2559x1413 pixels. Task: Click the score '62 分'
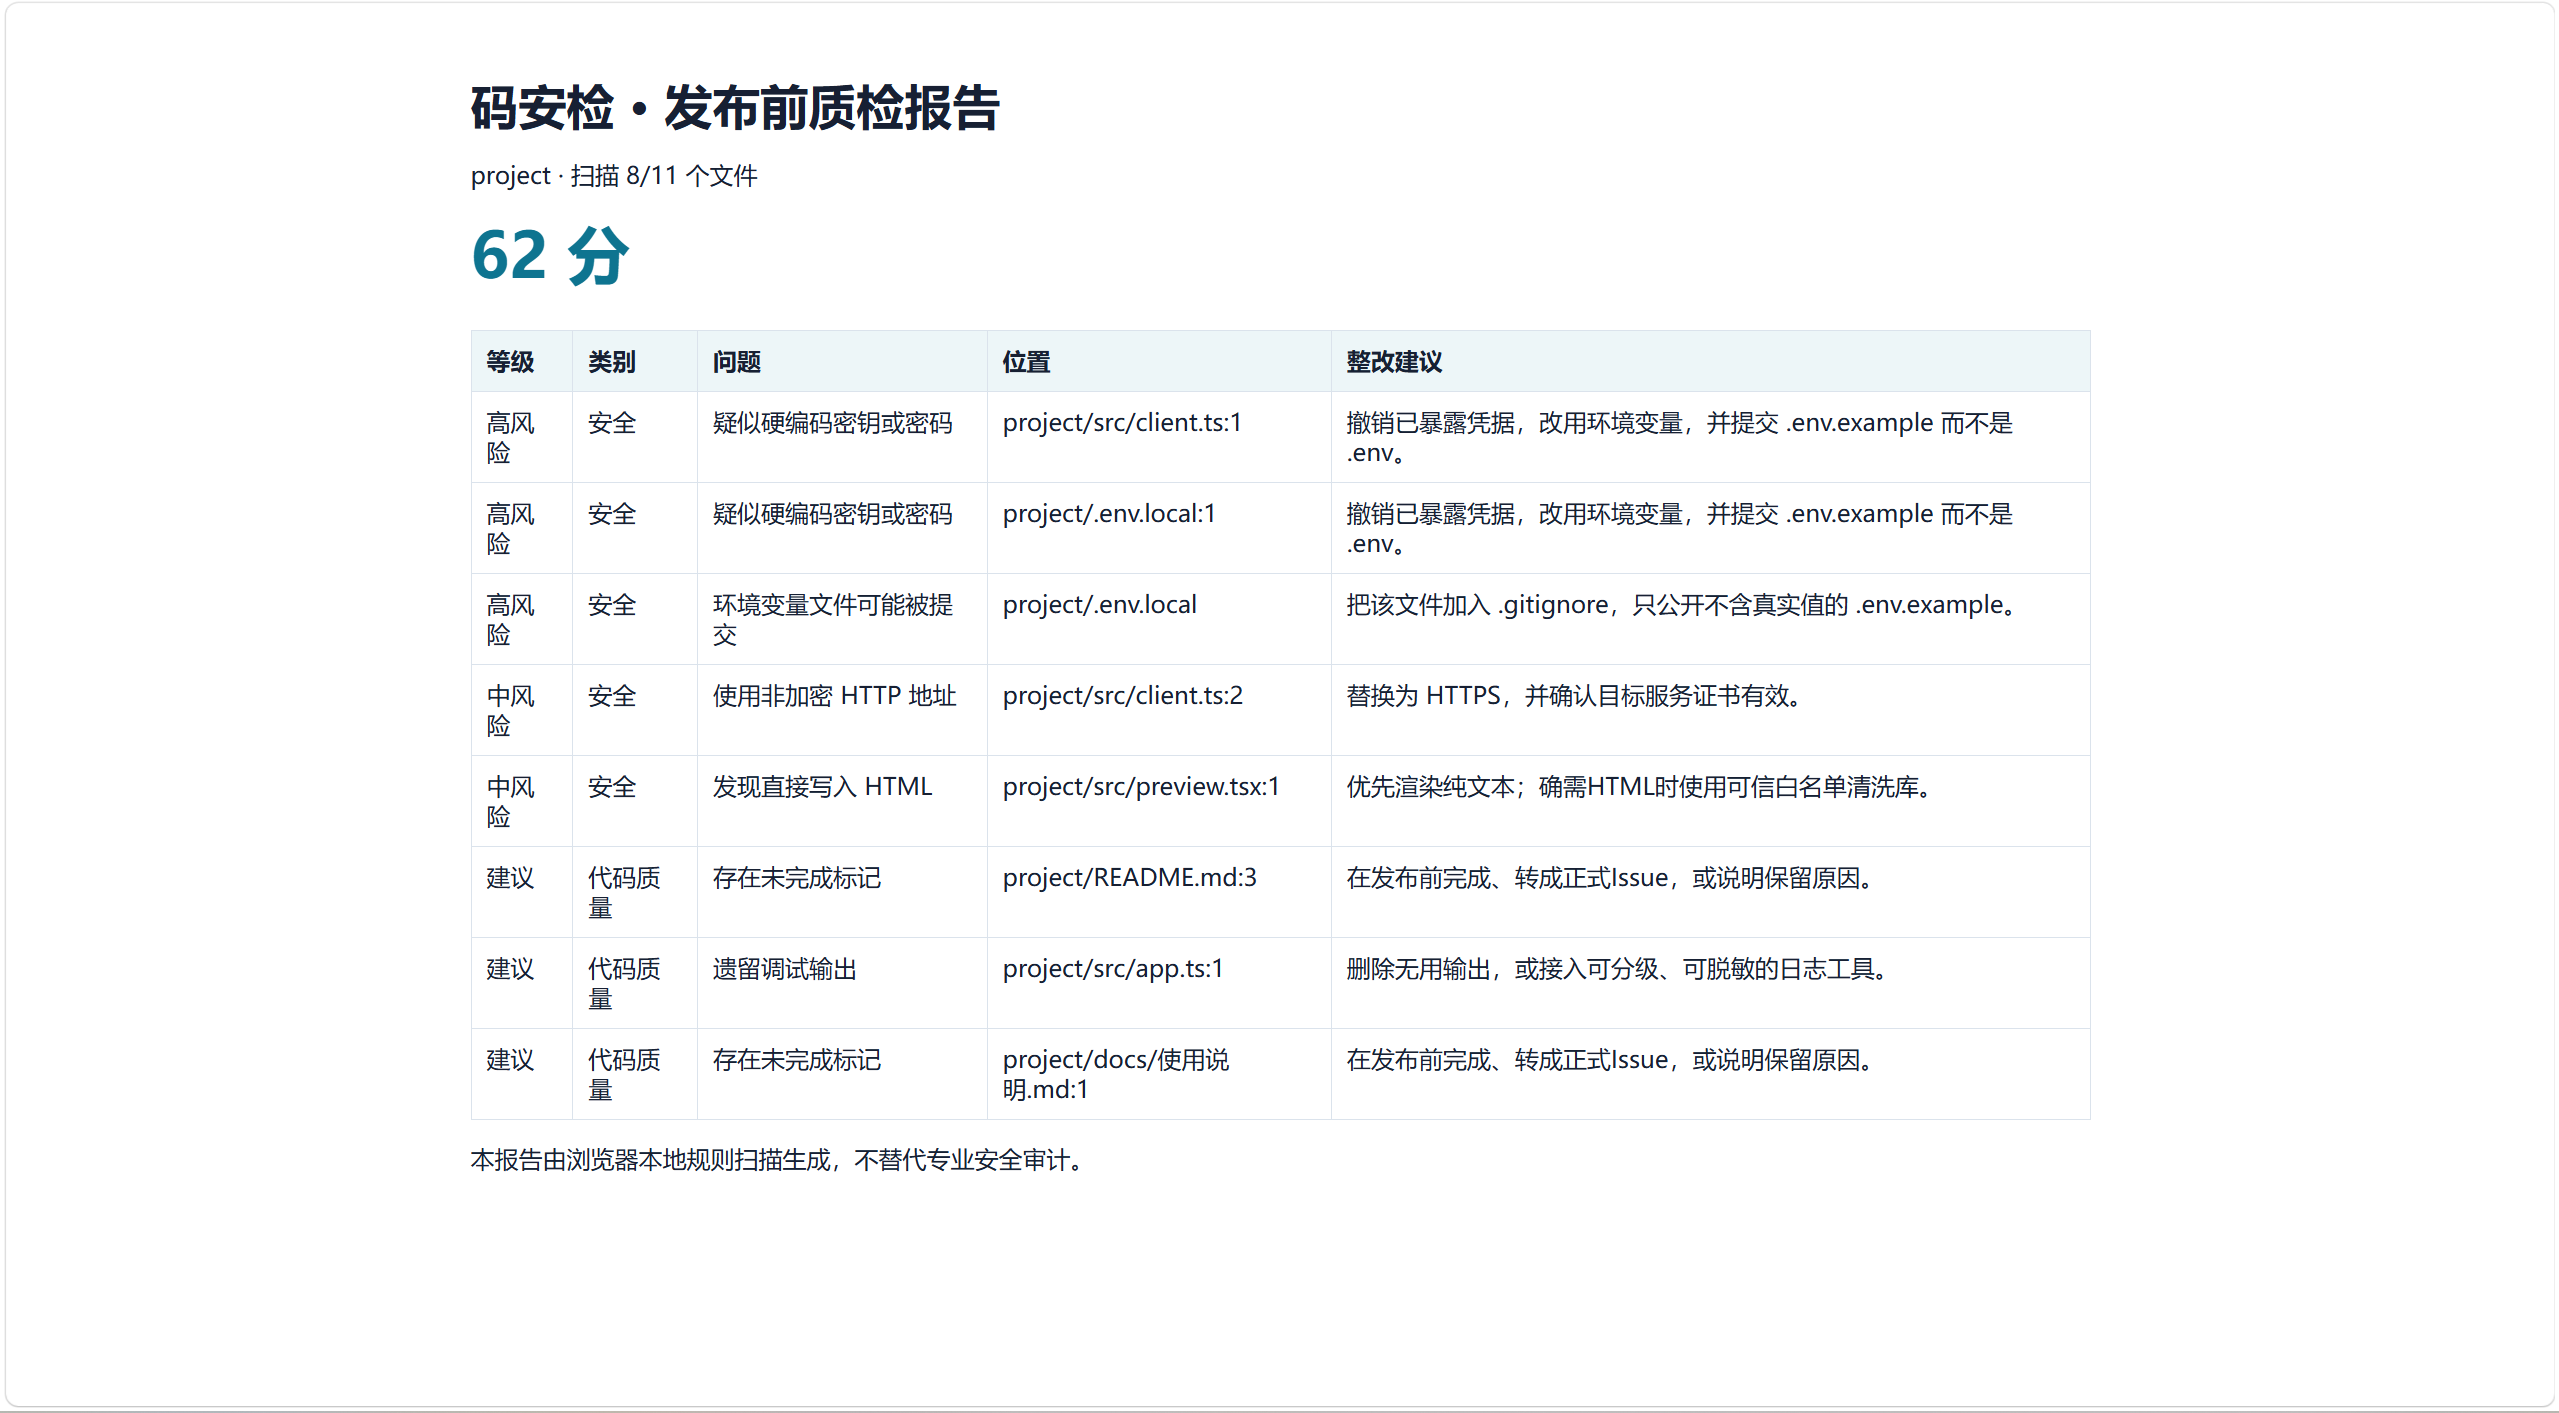coord(550,255)
